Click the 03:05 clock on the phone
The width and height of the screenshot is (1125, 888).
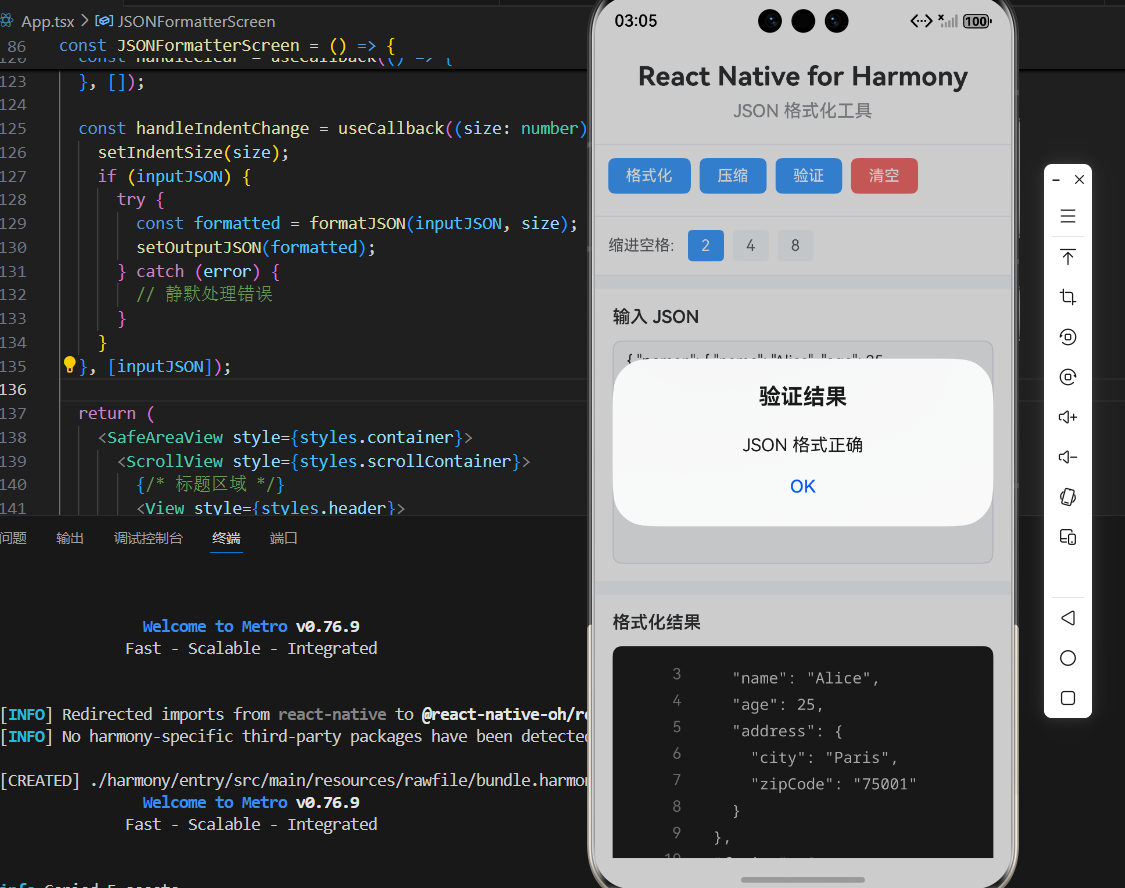(636, 21)
